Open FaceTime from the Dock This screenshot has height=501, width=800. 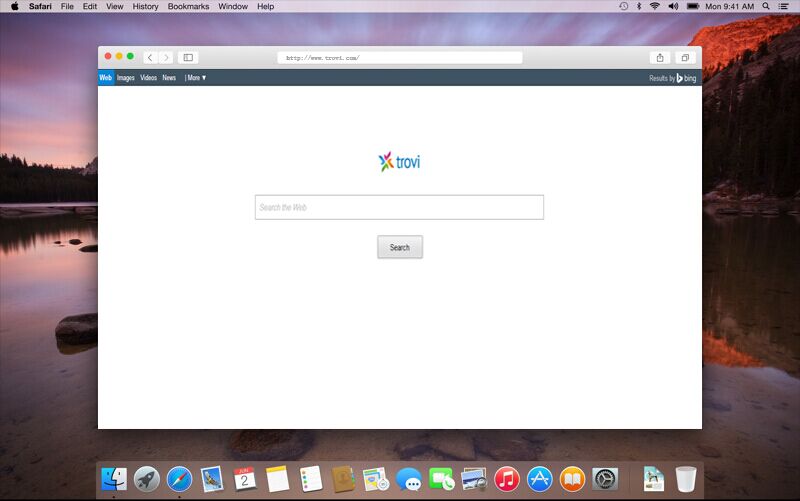(x=441, y=479)
